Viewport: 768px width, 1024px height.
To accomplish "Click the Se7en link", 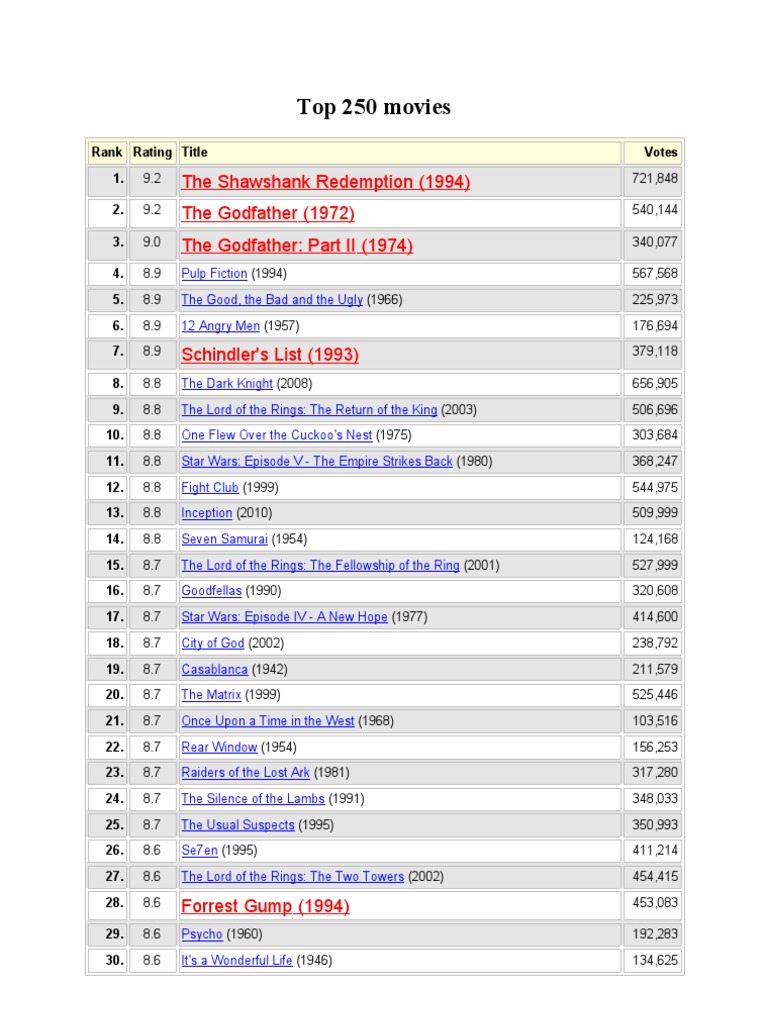I will point(199,850).
